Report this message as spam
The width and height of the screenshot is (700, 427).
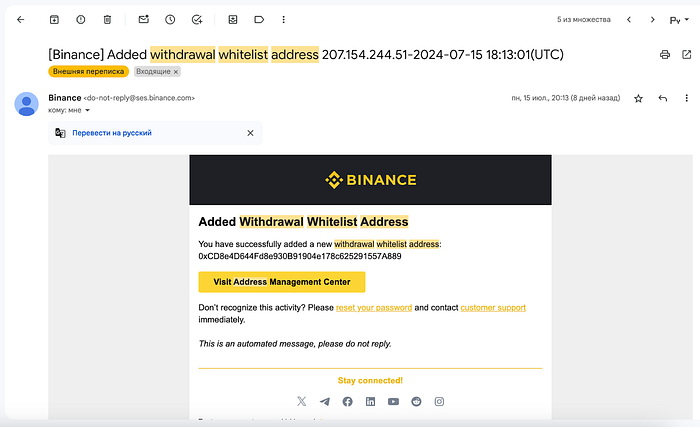pyautogui.click(x=81, y=20)
